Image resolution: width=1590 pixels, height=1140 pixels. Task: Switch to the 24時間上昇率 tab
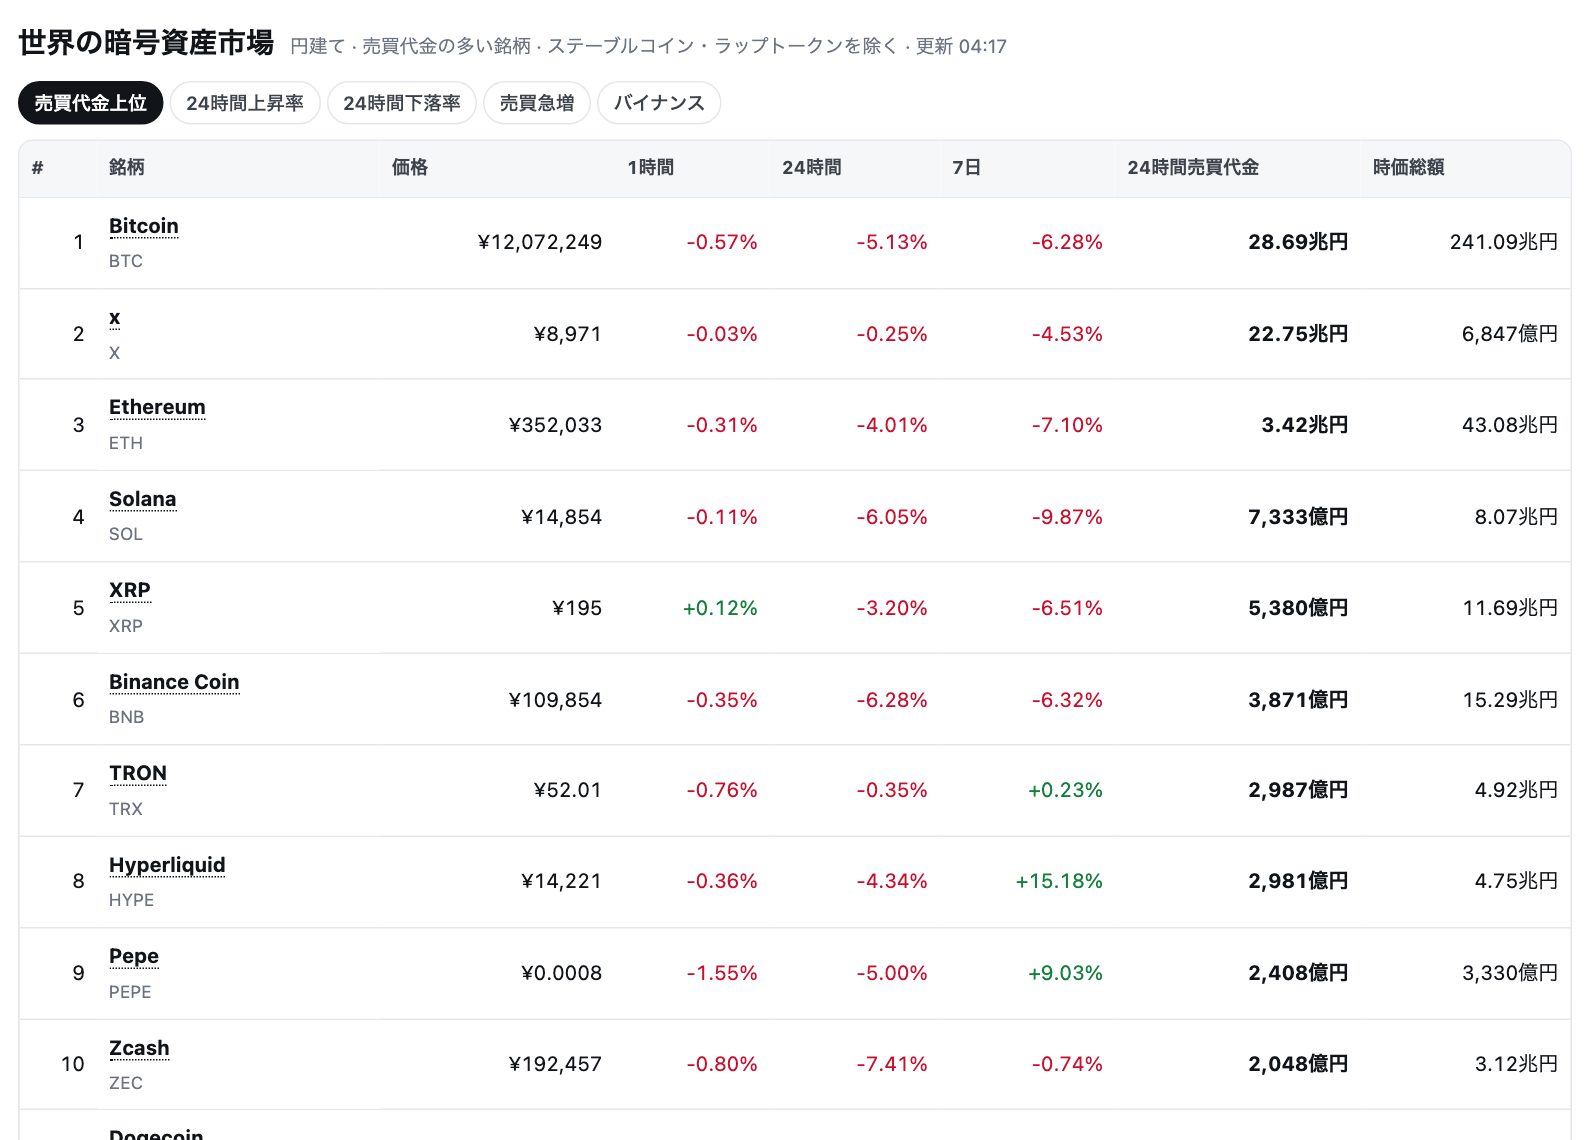click(x=245, y=103)
